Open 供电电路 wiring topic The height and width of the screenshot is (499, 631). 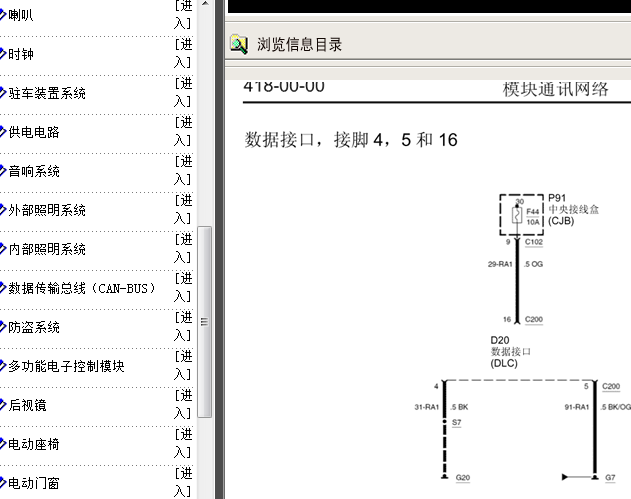point(34,132)
